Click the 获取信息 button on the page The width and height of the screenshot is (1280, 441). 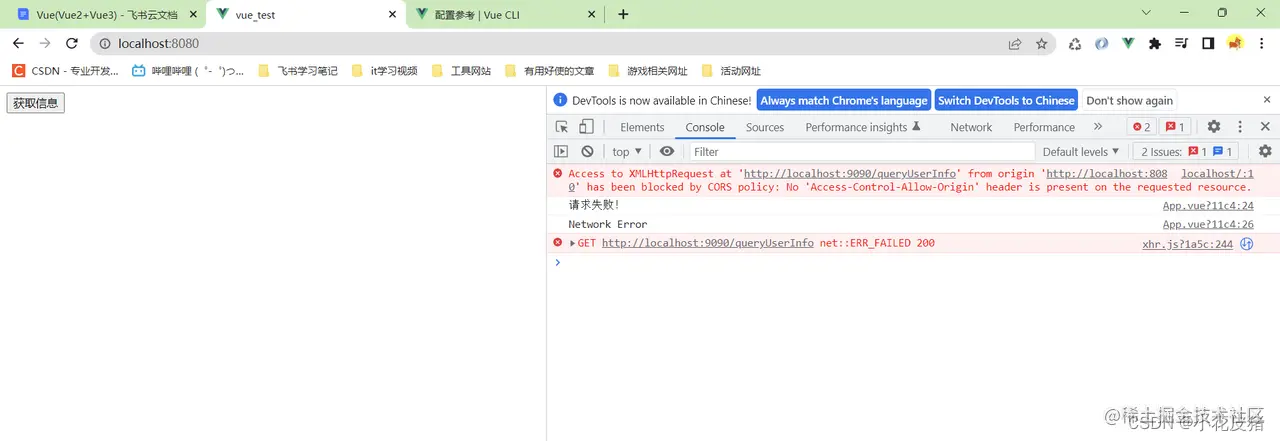pyautogui.click(x=36, y=103)
